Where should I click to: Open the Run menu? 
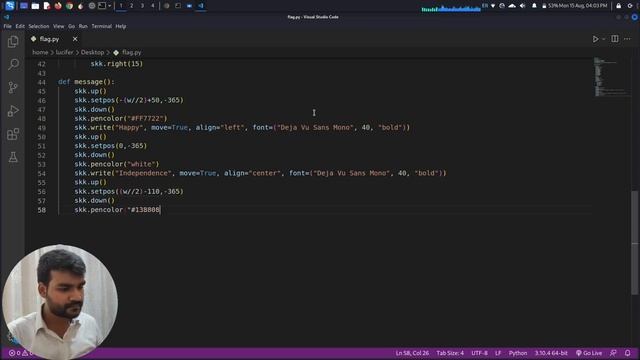coord(83,26)
